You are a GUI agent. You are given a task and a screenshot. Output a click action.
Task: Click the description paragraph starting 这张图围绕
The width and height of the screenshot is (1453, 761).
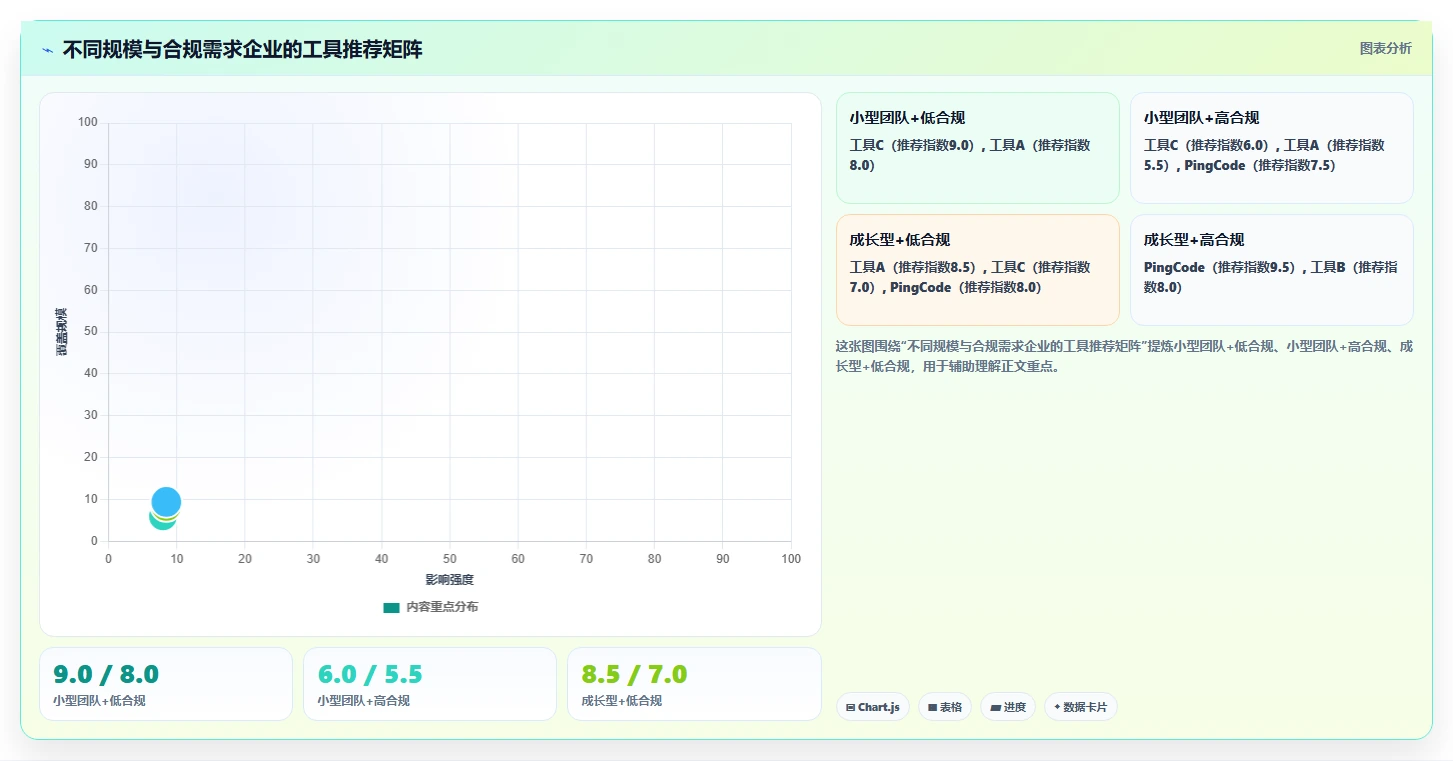pyautogui.click(x=1124, y=356)
